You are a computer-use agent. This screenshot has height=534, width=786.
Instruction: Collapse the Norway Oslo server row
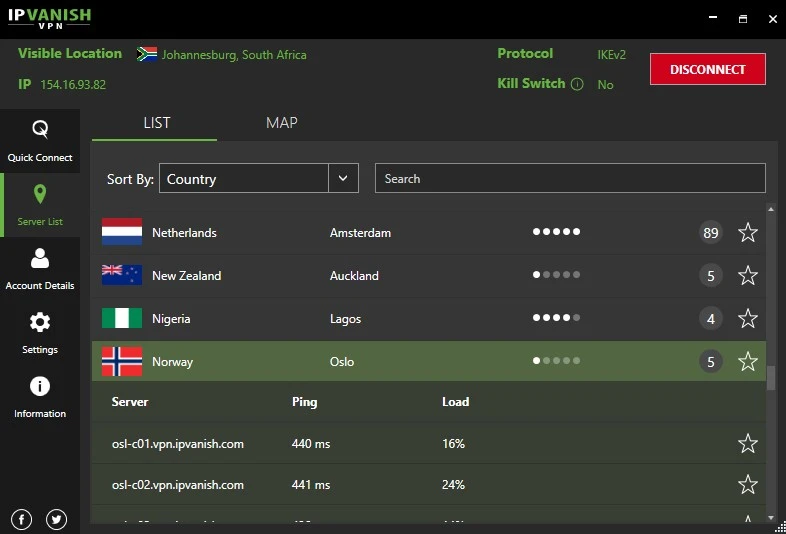tap(400, 362)
